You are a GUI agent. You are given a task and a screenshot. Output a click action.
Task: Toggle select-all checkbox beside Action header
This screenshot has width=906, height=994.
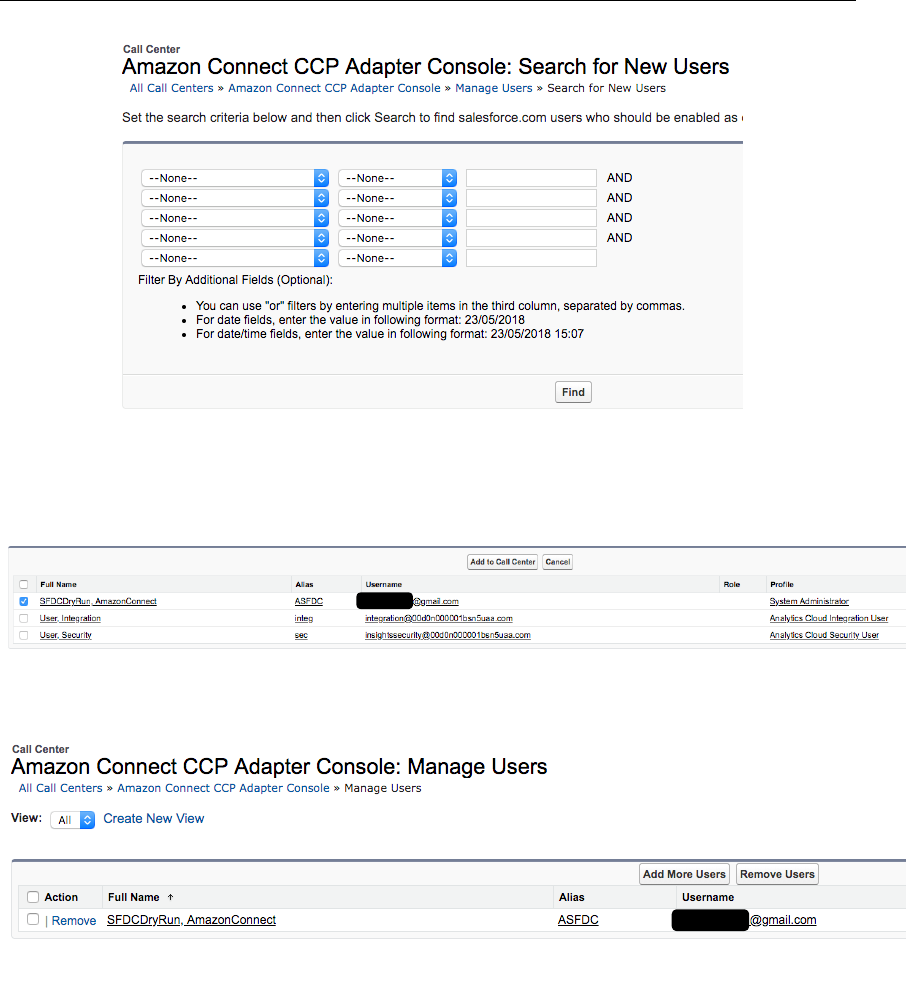tap(33, 897)
